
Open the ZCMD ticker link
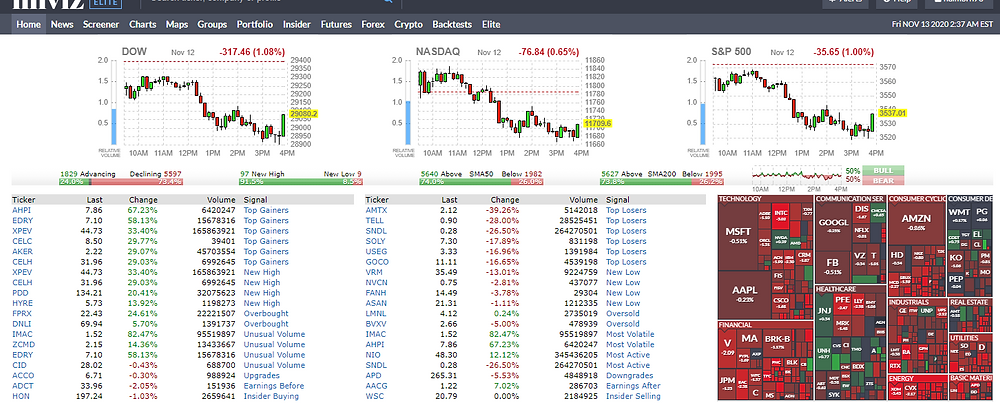(23, 344)
